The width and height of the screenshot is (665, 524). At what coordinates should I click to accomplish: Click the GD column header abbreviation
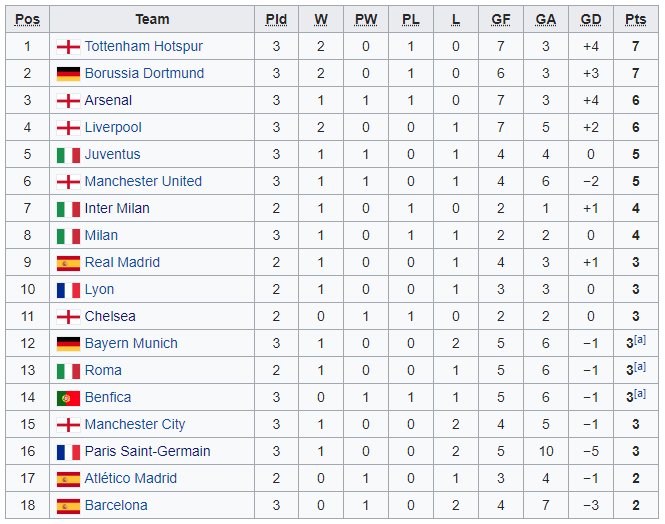tap(591, 20)
